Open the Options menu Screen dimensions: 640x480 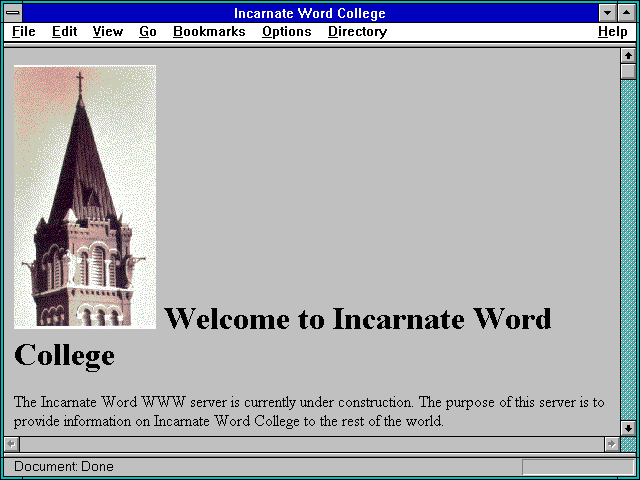click(287, 32)
